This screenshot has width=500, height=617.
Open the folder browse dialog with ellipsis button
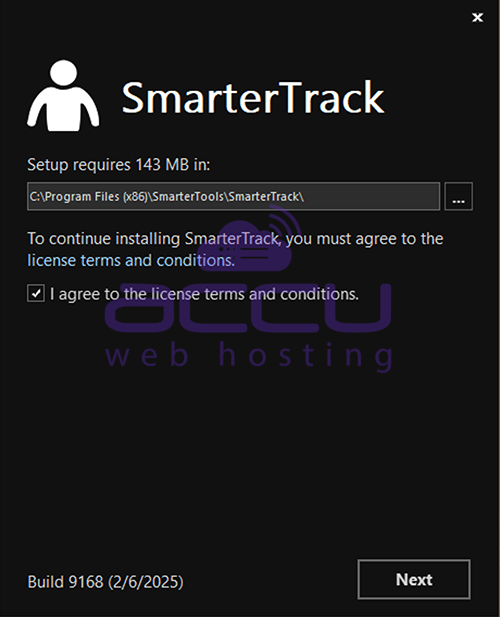pos(458,196)
